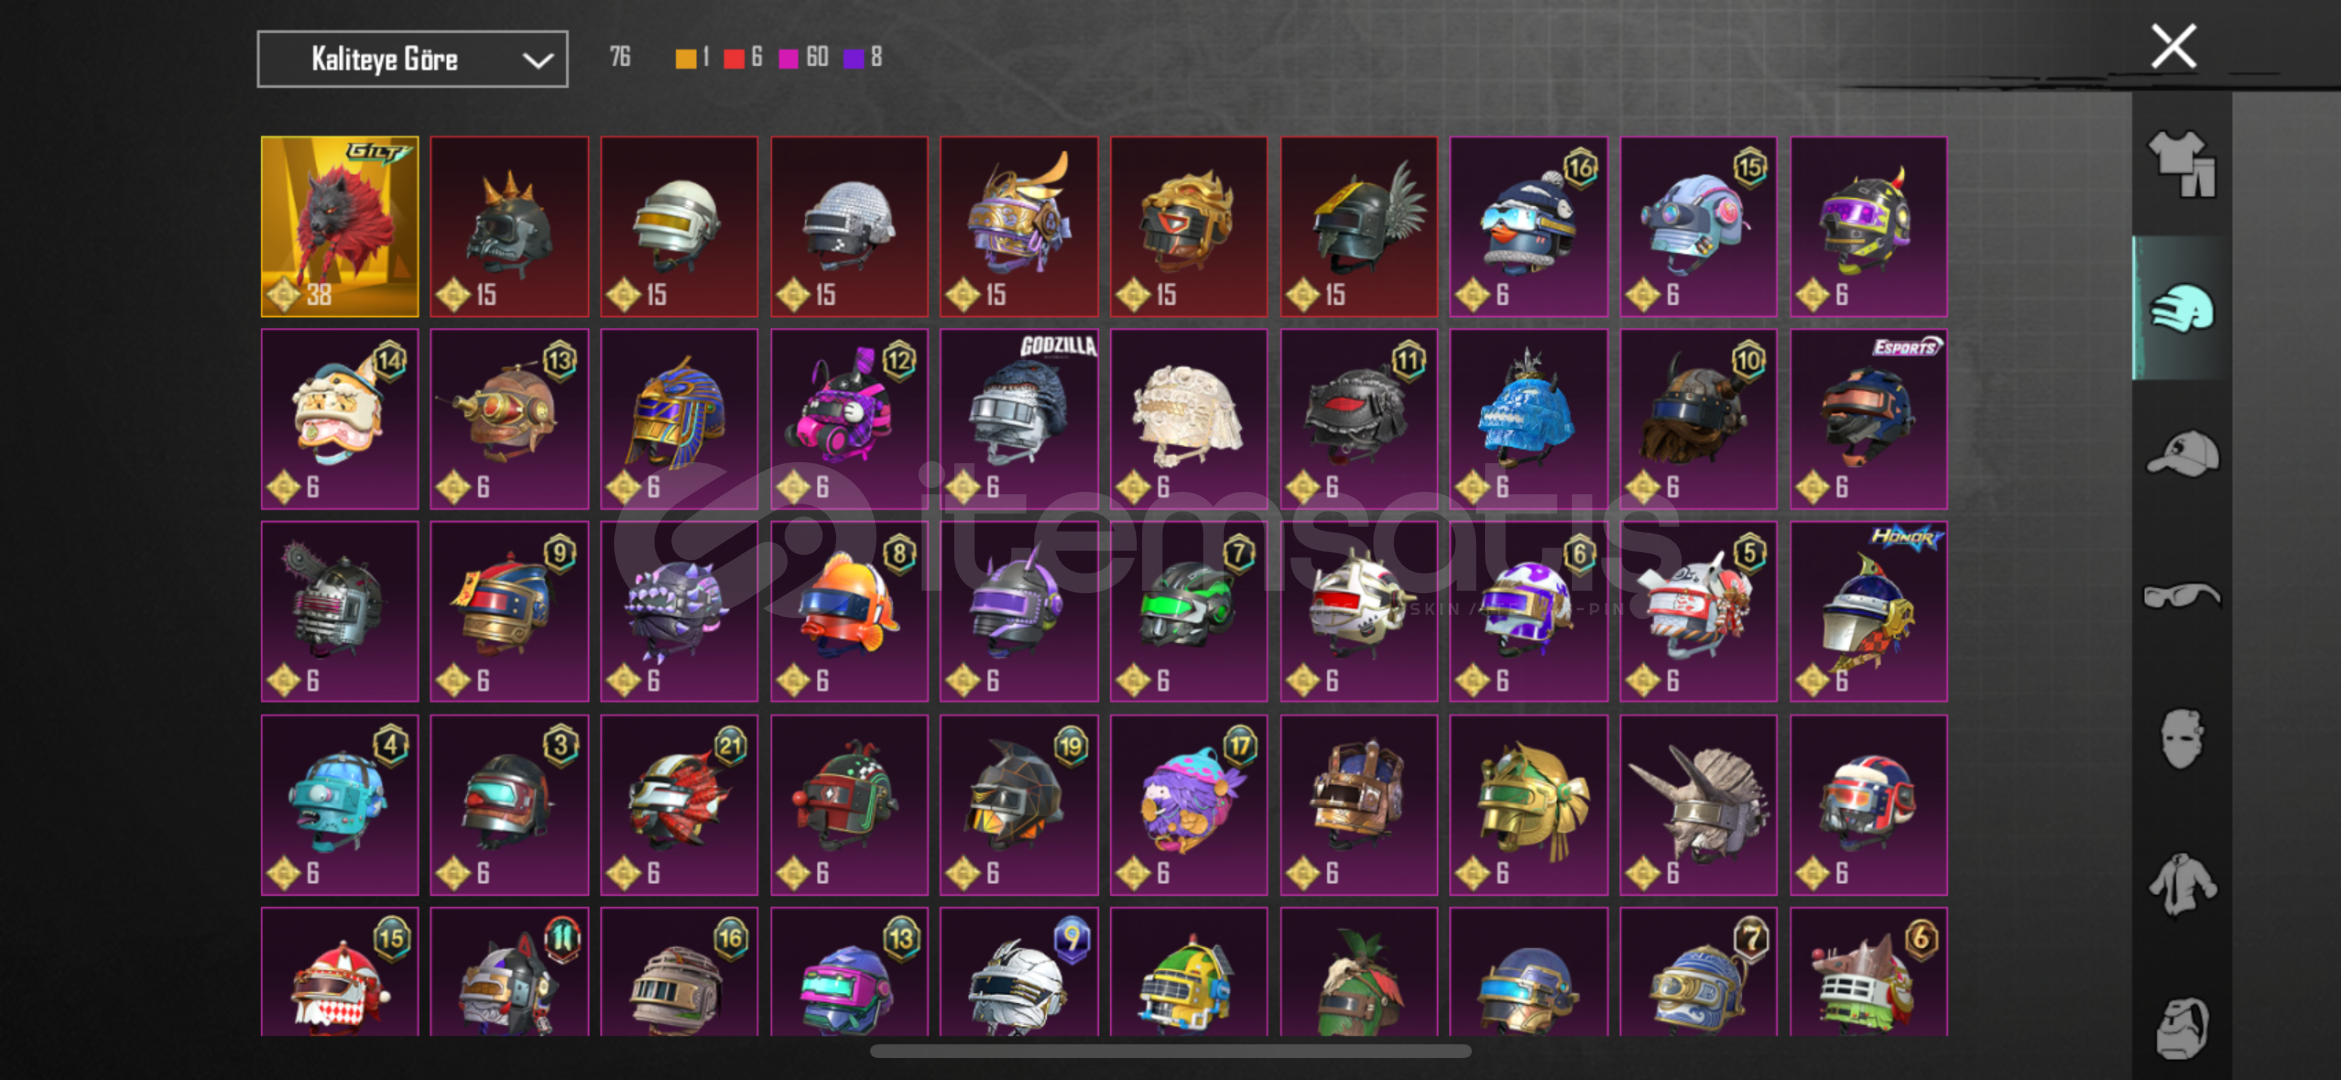Filter by the orange quality swatch
Screen dimensions: 2341x1080
[x=686, y=59]
